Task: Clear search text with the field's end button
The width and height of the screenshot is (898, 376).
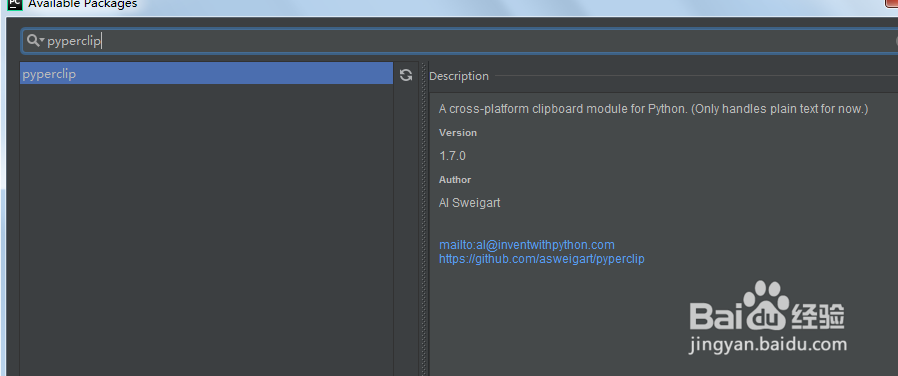Action: tap(896, 41)
